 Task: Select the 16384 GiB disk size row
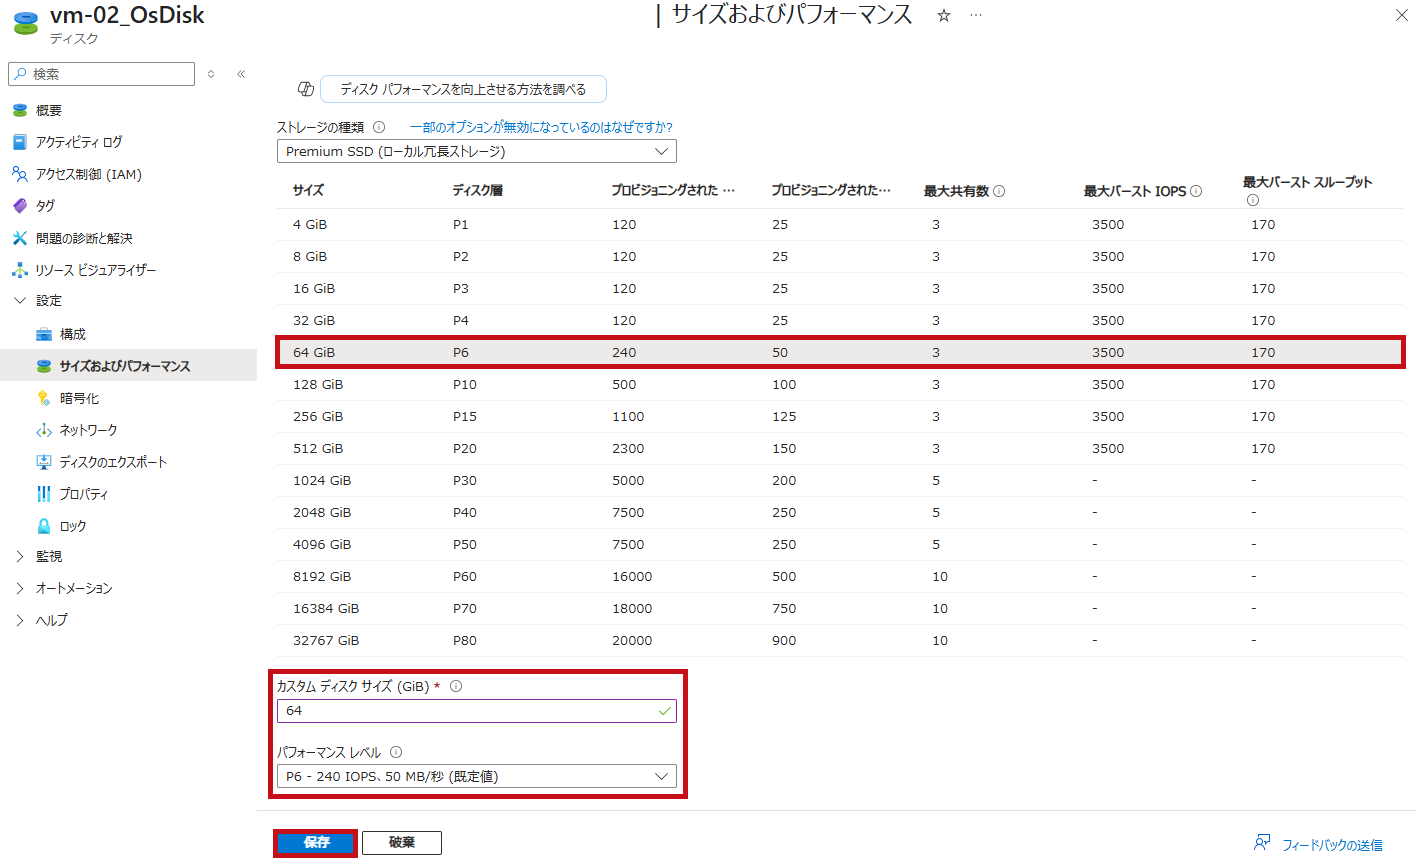click(x=839, y=609)
